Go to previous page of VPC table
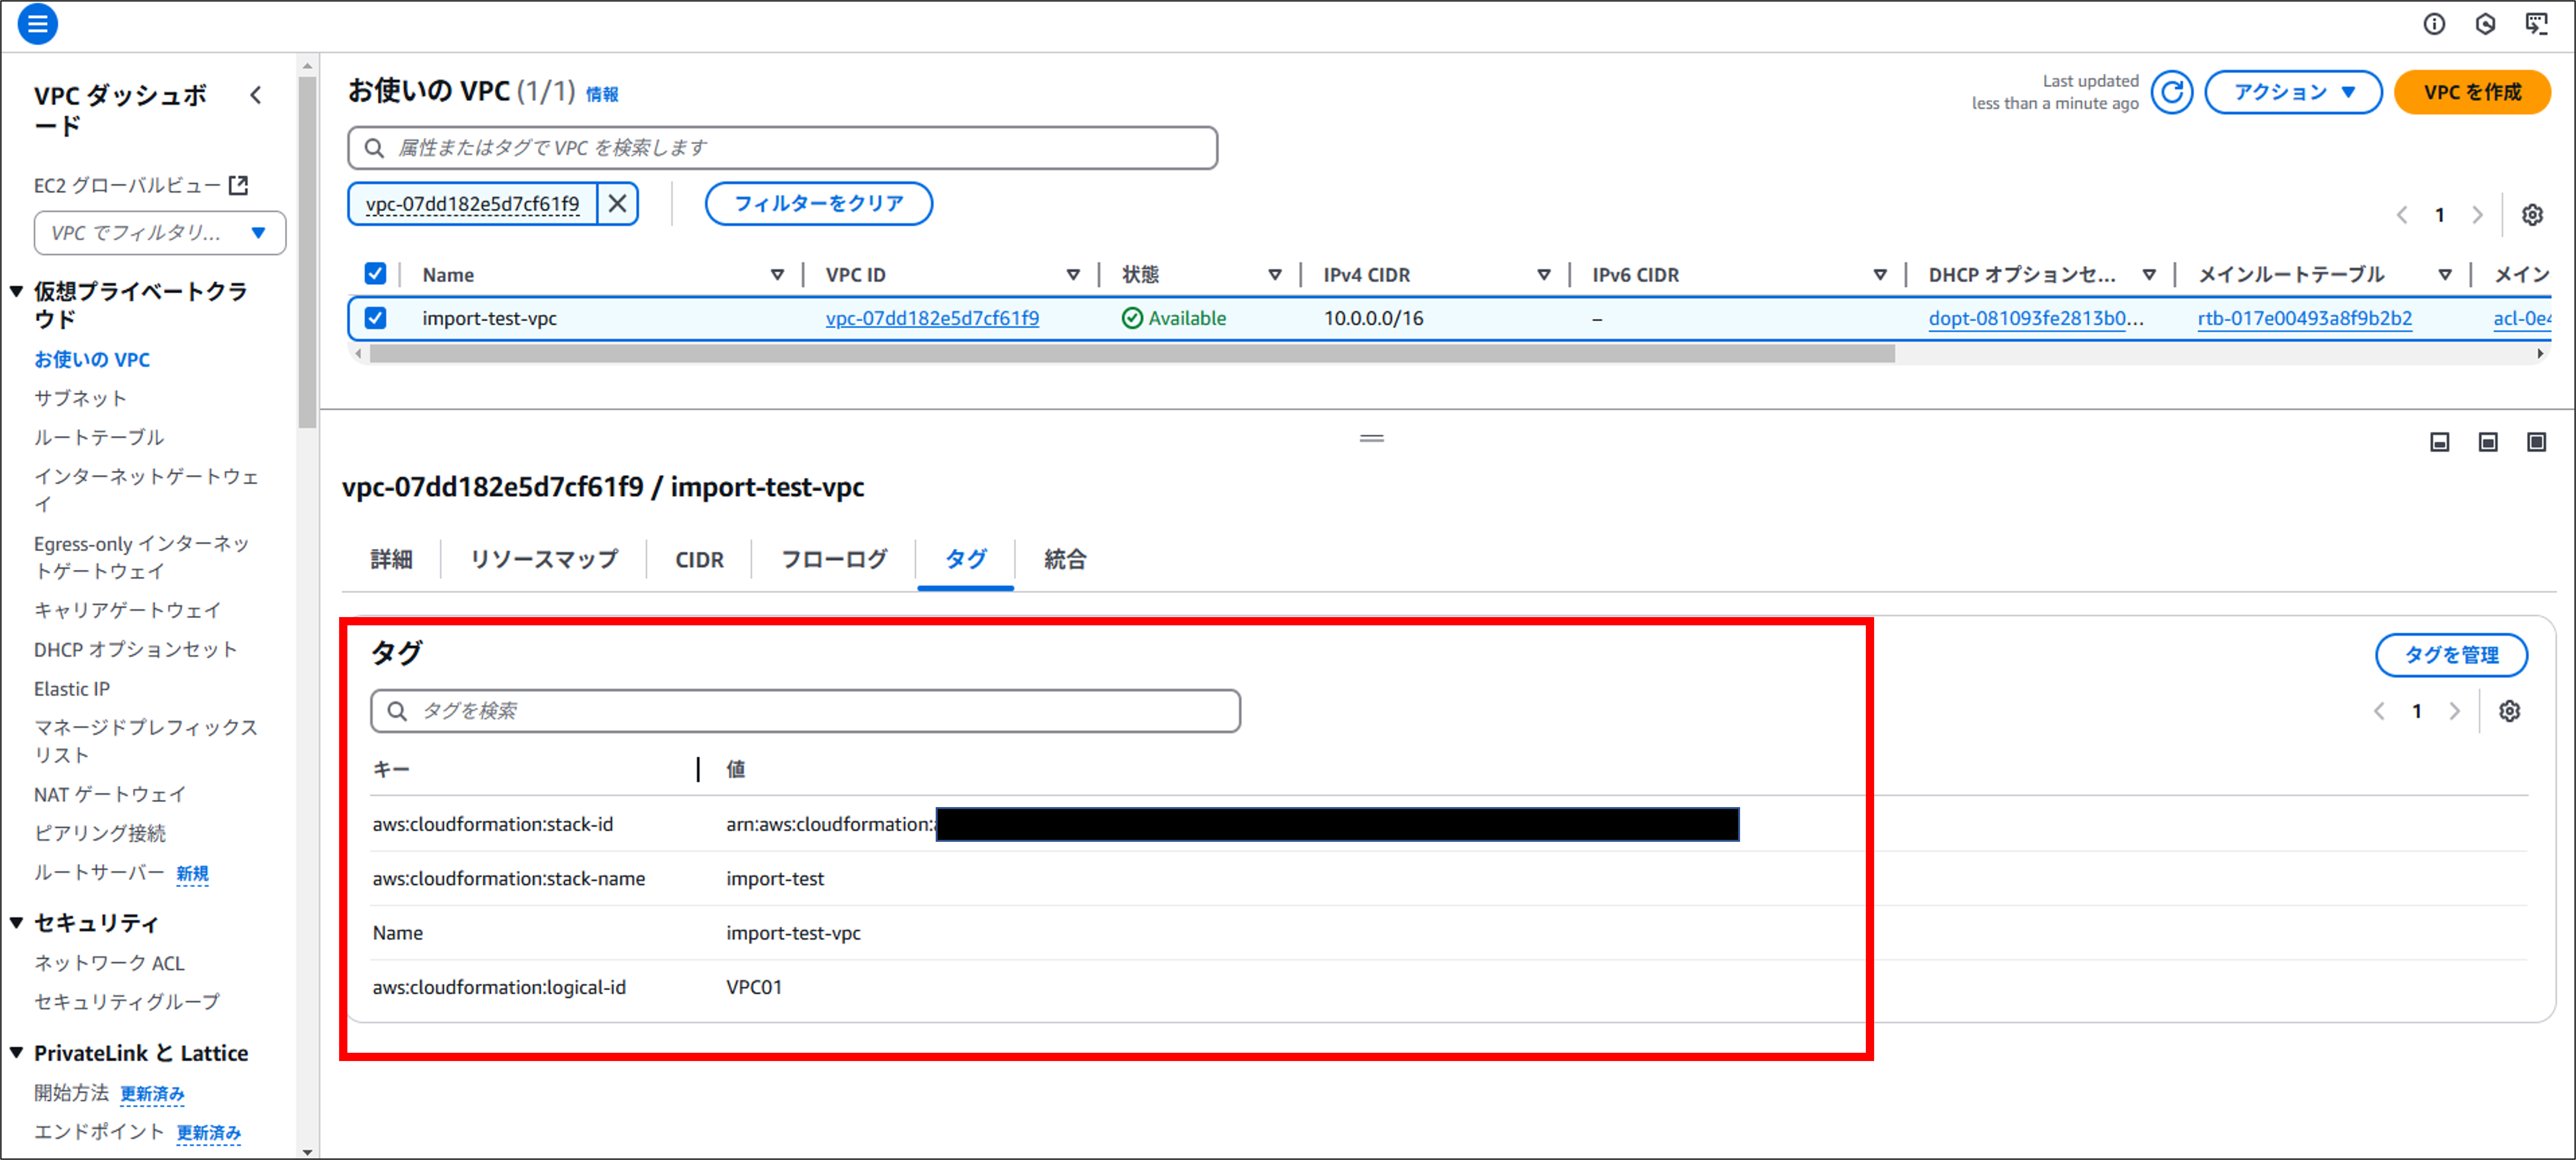2576x1160 pixels. 2402,215
